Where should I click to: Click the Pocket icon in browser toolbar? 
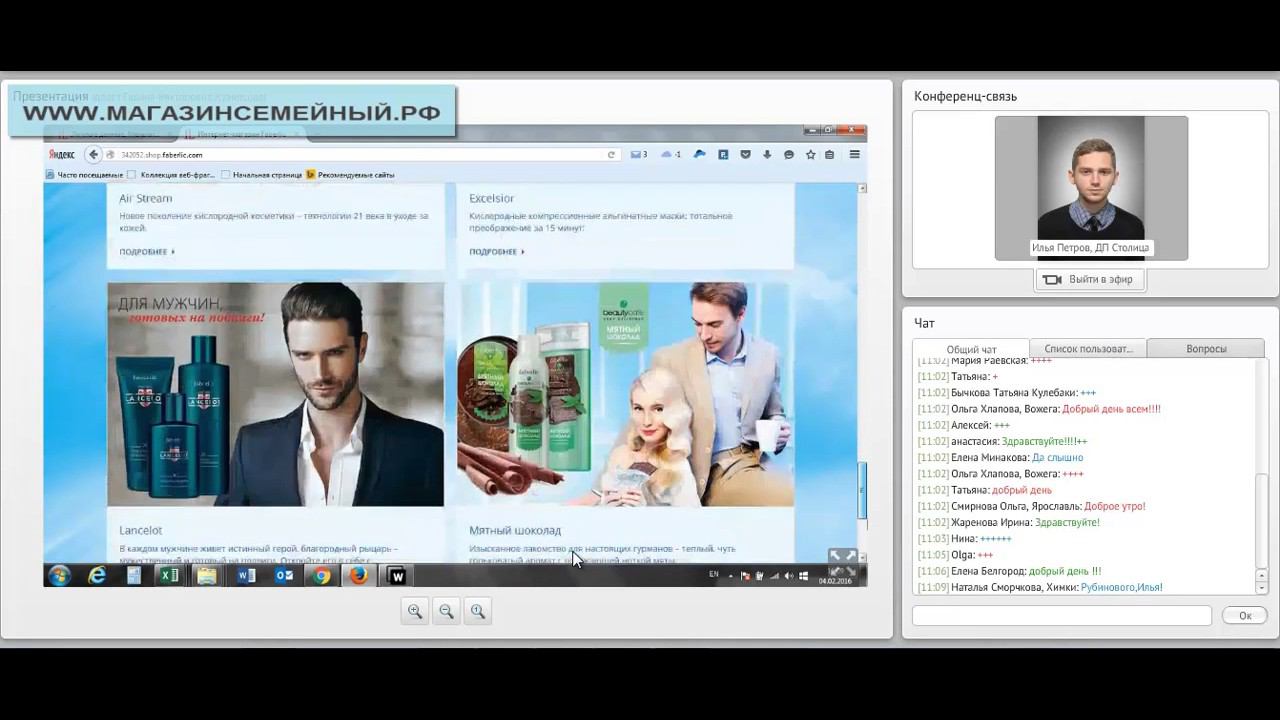[745, 155]
